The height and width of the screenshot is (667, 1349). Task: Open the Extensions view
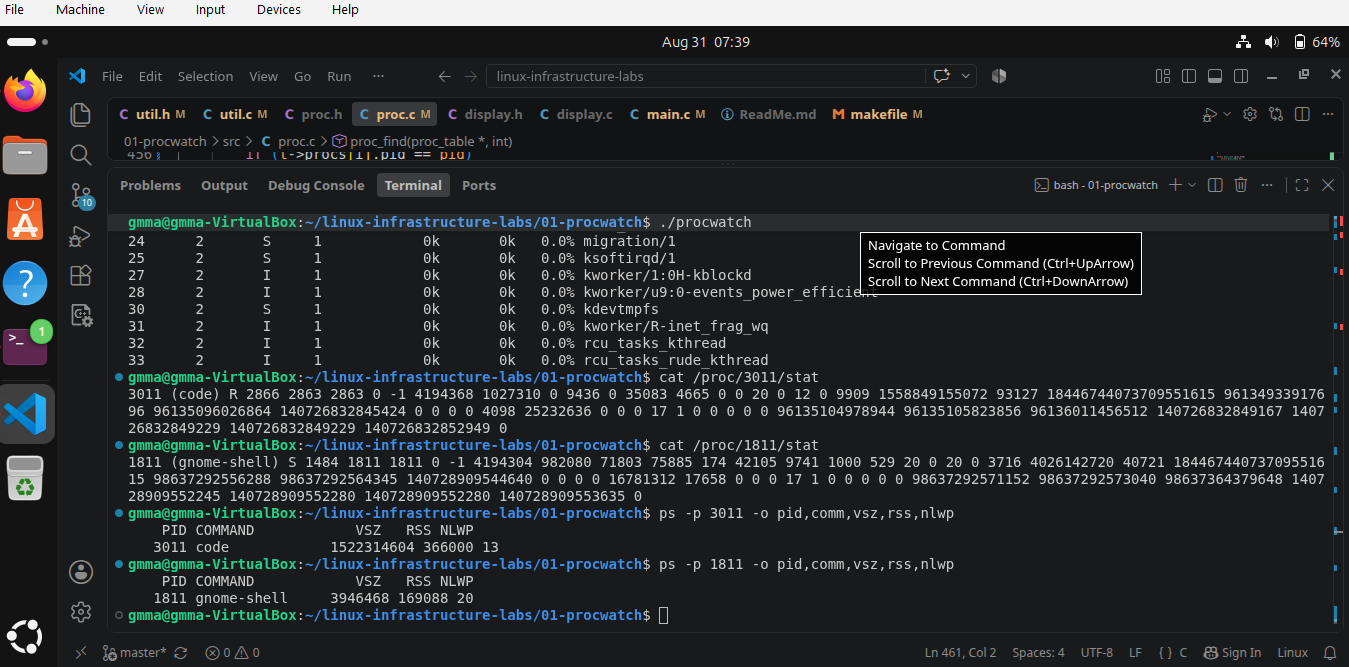click(81, 275)
